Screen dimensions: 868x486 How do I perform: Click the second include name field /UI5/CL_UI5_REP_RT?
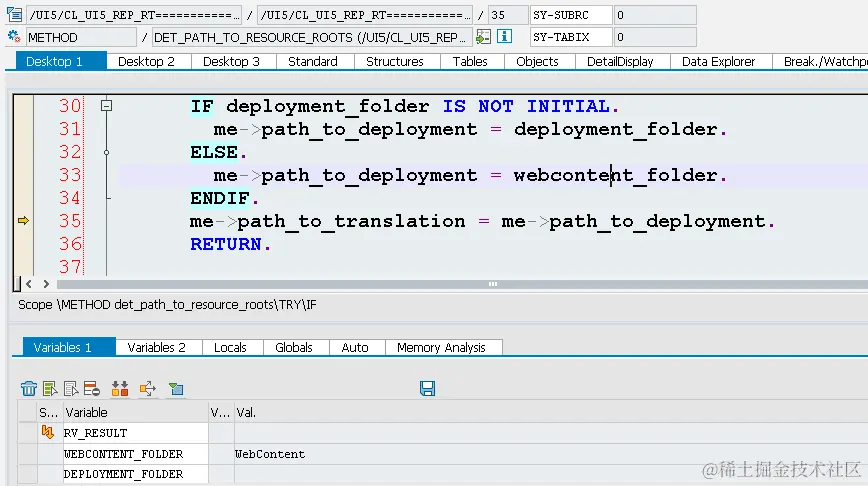tap(365, 15)
